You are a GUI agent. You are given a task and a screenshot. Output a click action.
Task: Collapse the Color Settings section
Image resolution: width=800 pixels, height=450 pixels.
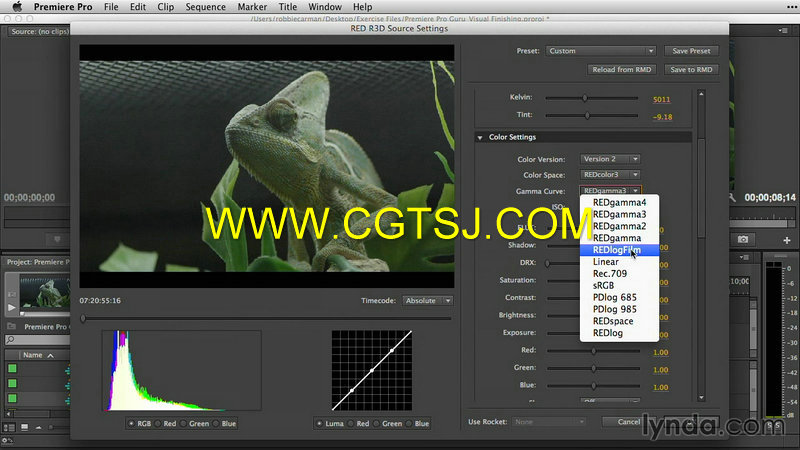coord(480,138)
